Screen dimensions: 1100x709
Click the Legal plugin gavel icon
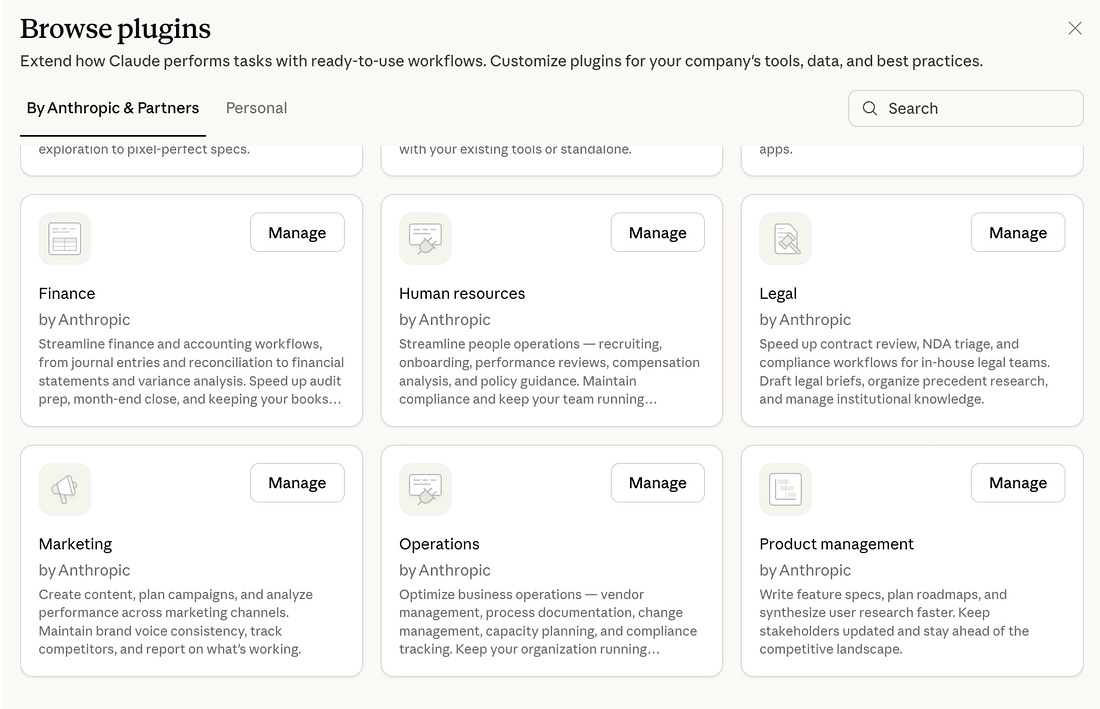[x=785, y=238]
